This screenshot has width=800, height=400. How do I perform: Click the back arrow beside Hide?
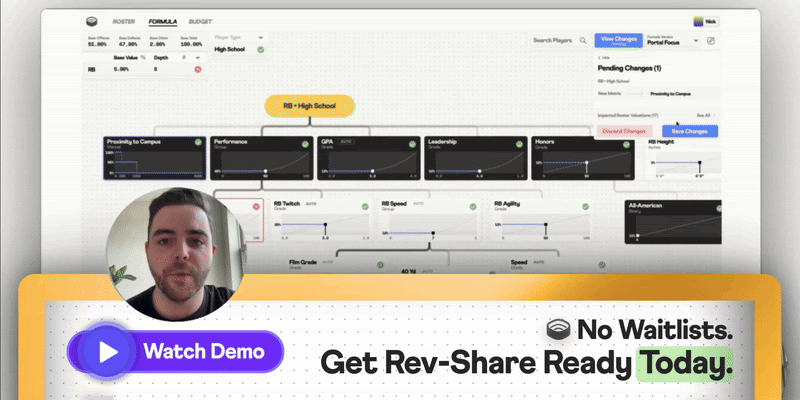pos(598,59)
